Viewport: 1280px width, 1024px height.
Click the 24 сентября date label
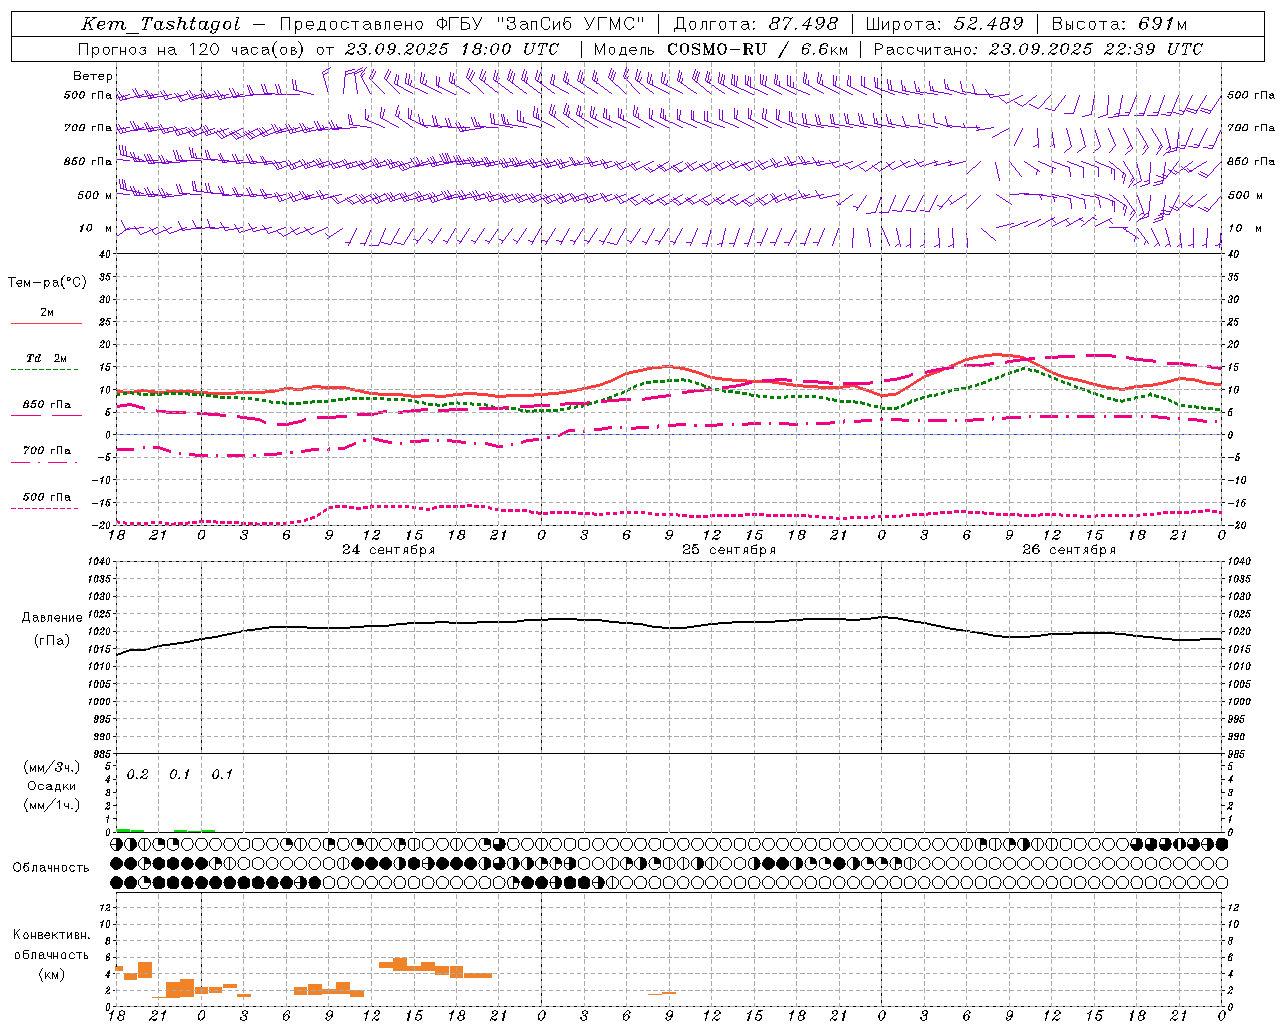coord(388,550)
